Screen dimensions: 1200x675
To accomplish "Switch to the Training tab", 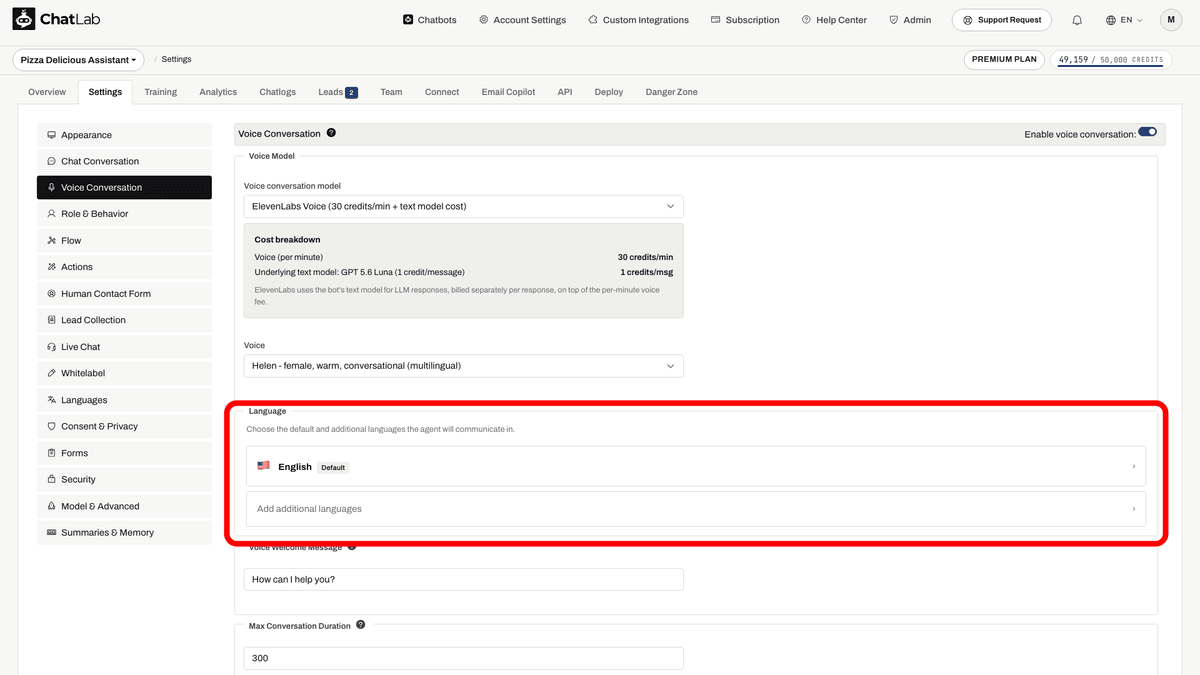I will coord(160,92).
